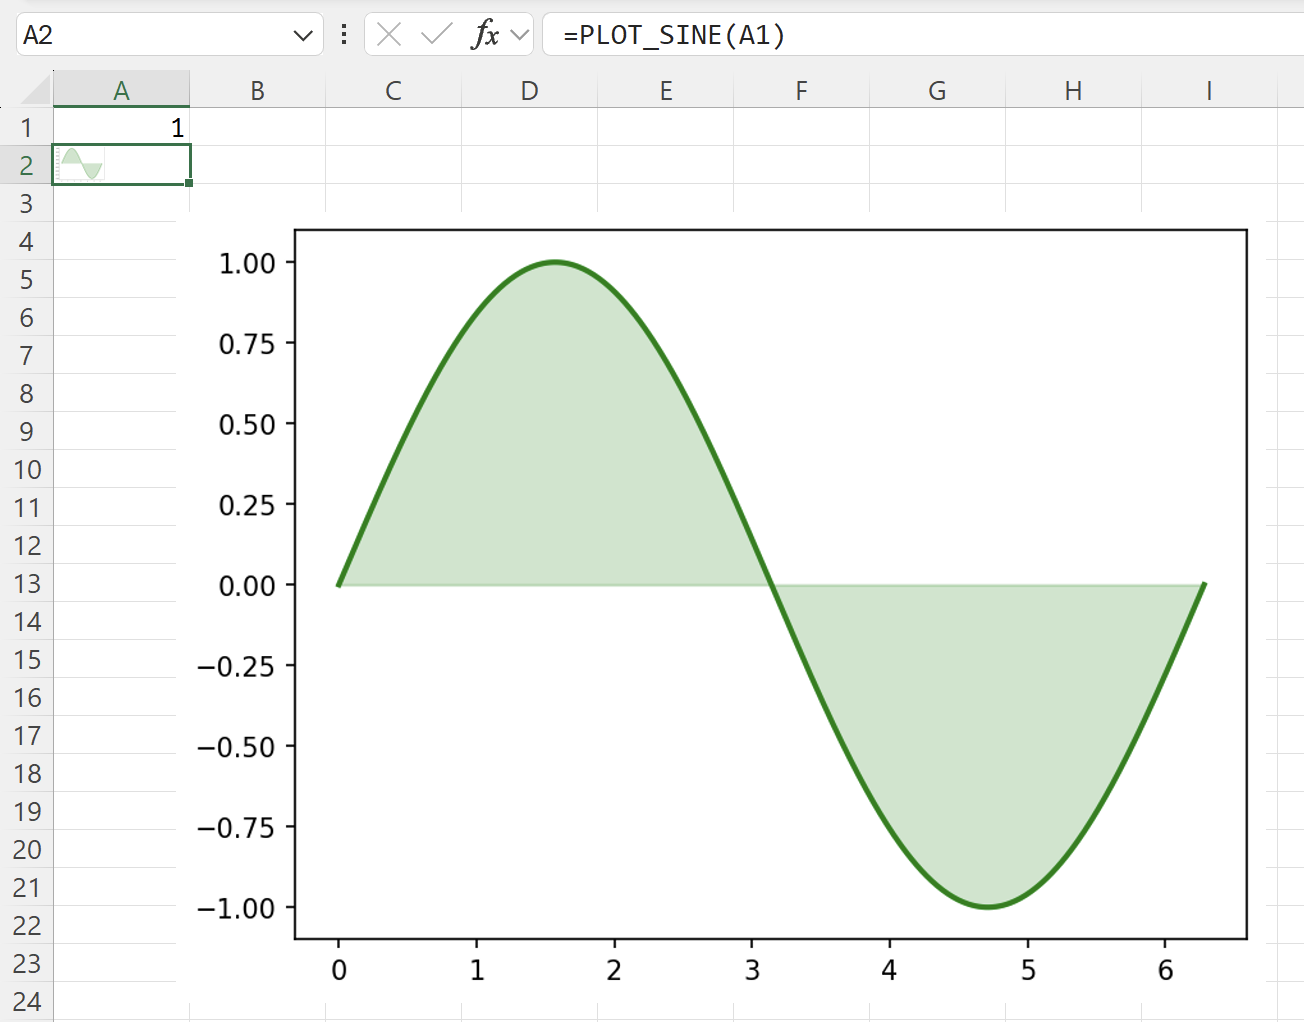Click cell A1 containing value 1
Viewport: 1304px width, 1022px height.
121,127
